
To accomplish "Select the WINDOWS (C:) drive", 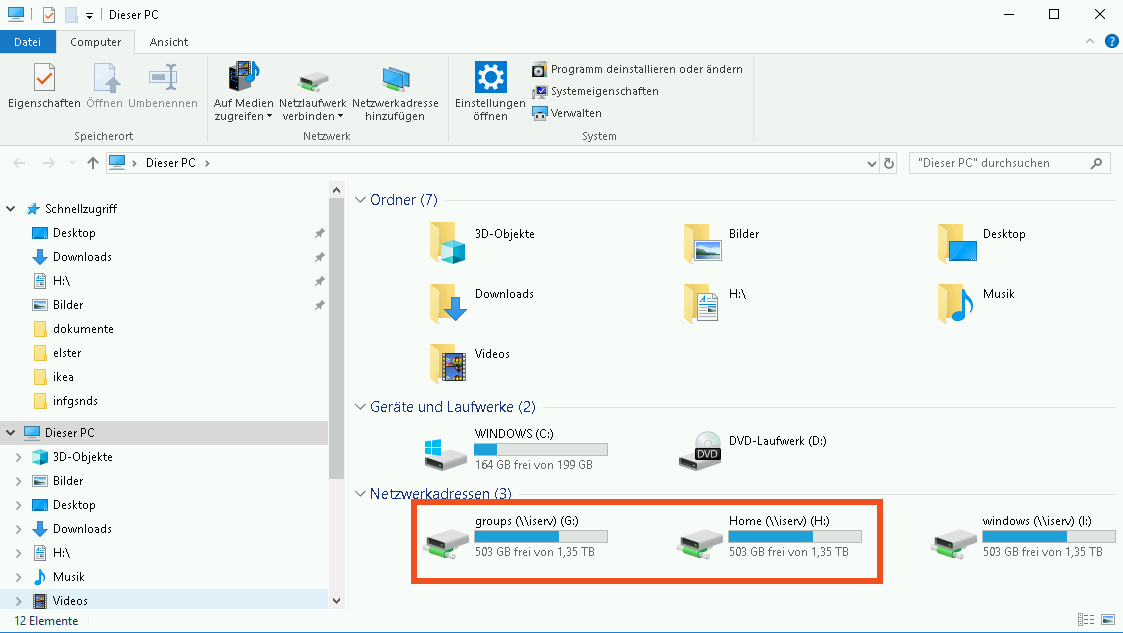I will pyautogui.click(x=516, y=449).
